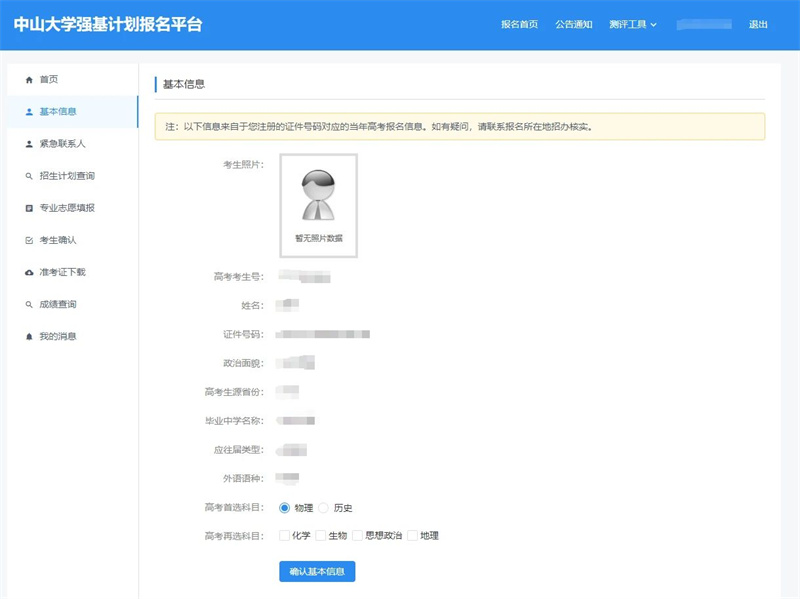Click the home icon beside 首页
The image size is (800, 599).
point(29,80)
